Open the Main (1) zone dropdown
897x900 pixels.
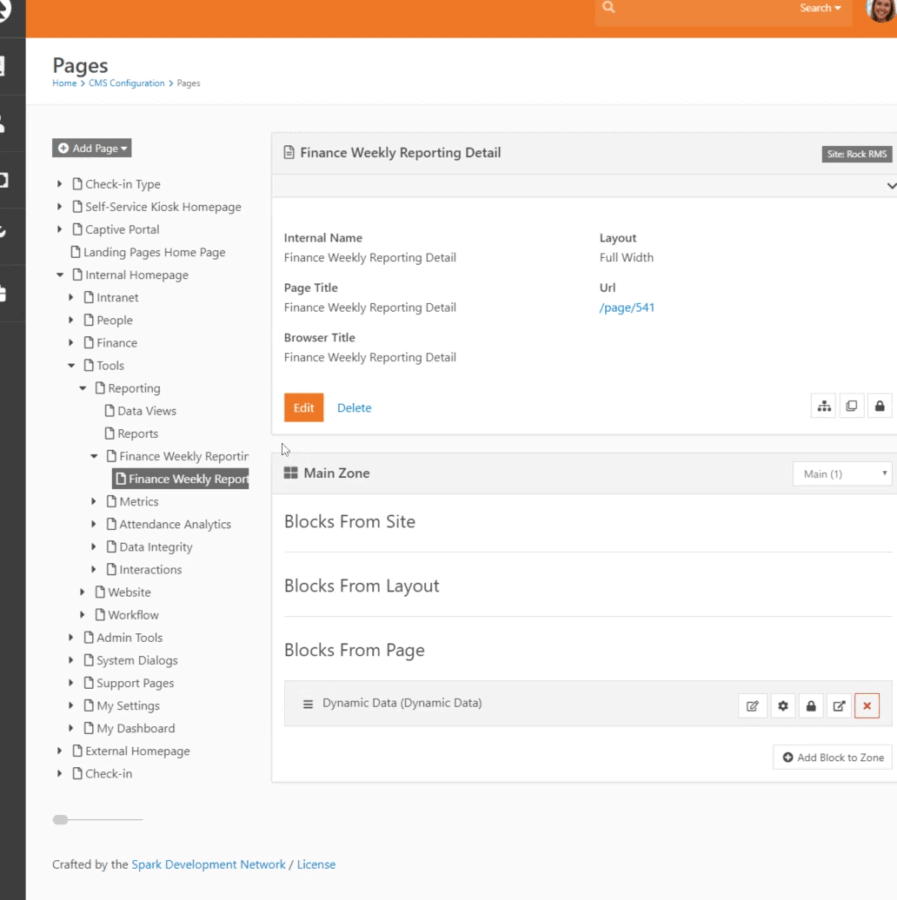click(x=842, y=474)
